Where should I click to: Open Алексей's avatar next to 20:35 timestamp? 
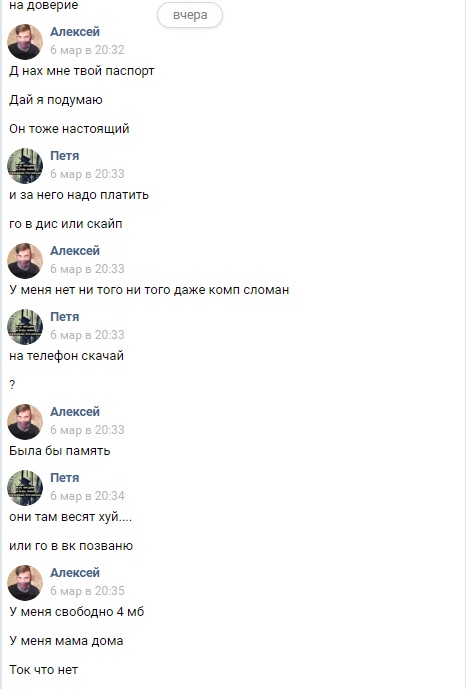tap(25, 582)
